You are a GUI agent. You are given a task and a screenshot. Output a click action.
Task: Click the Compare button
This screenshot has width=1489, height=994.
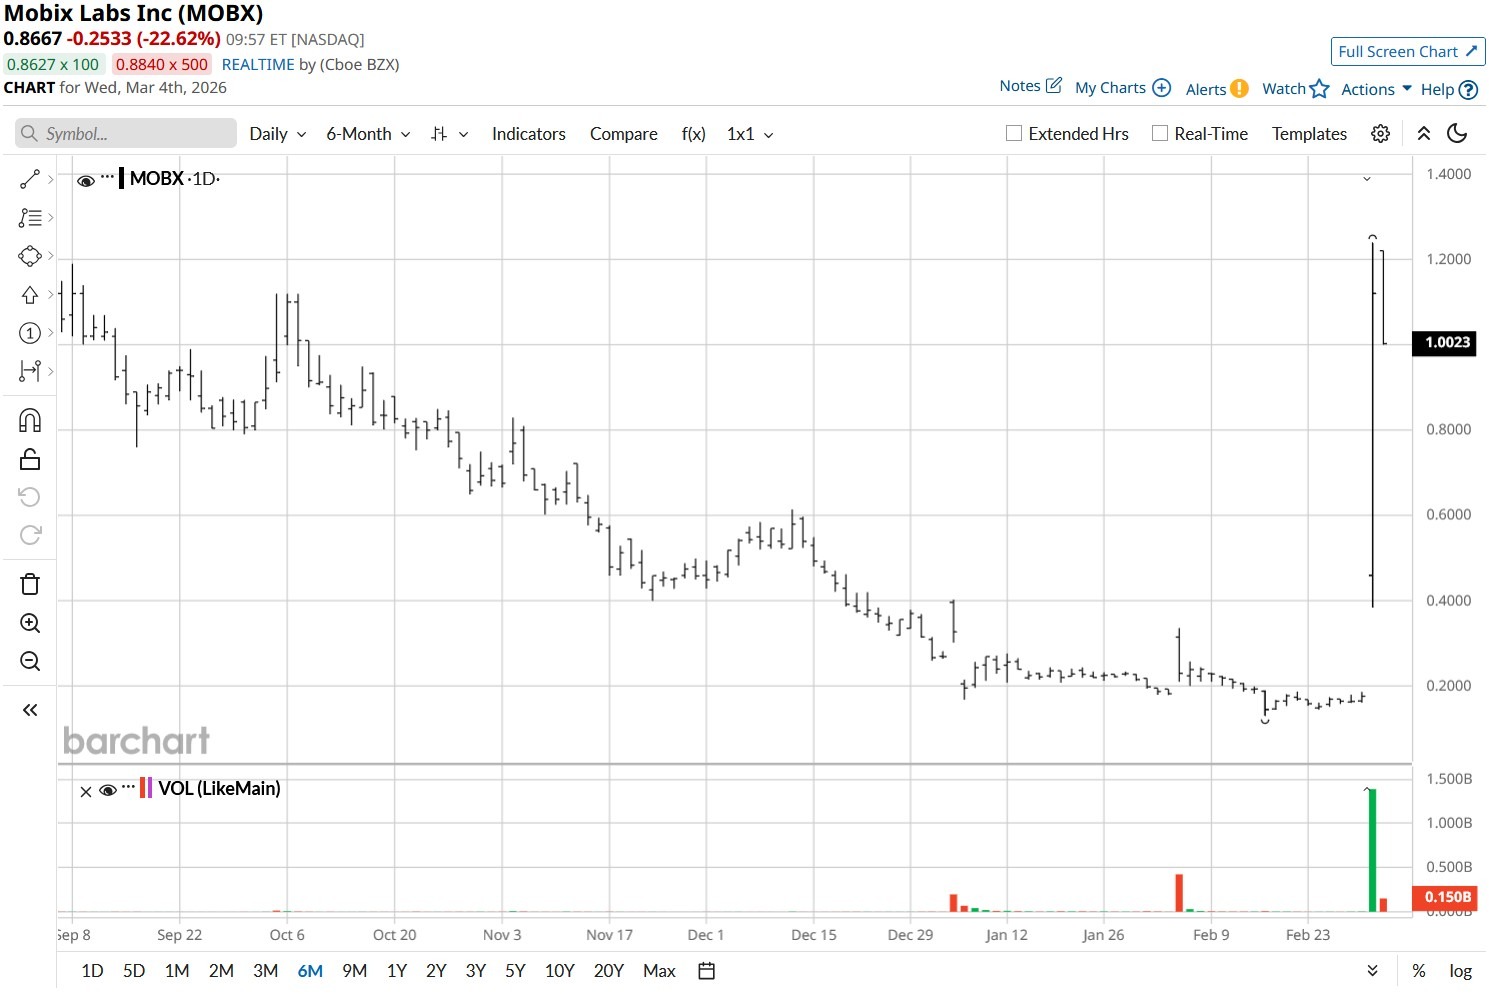624,134
